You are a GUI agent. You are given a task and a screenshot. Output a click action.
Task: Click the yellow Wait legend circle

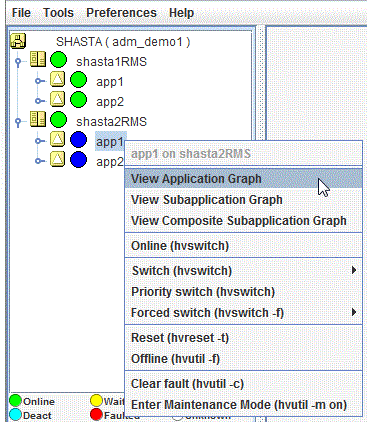point(96,401)
